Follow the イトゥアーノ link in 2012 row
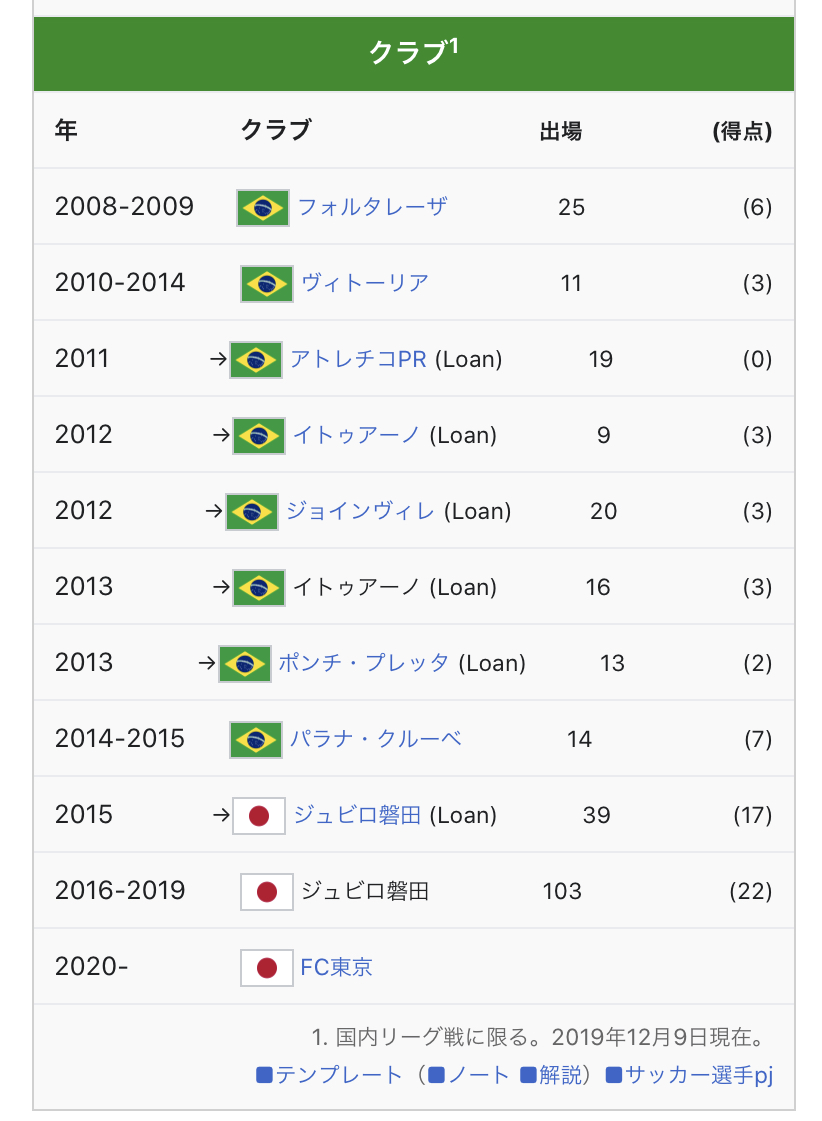This screenshot has height=1121, width=822. pyautogui.click(x=356, y=435)
